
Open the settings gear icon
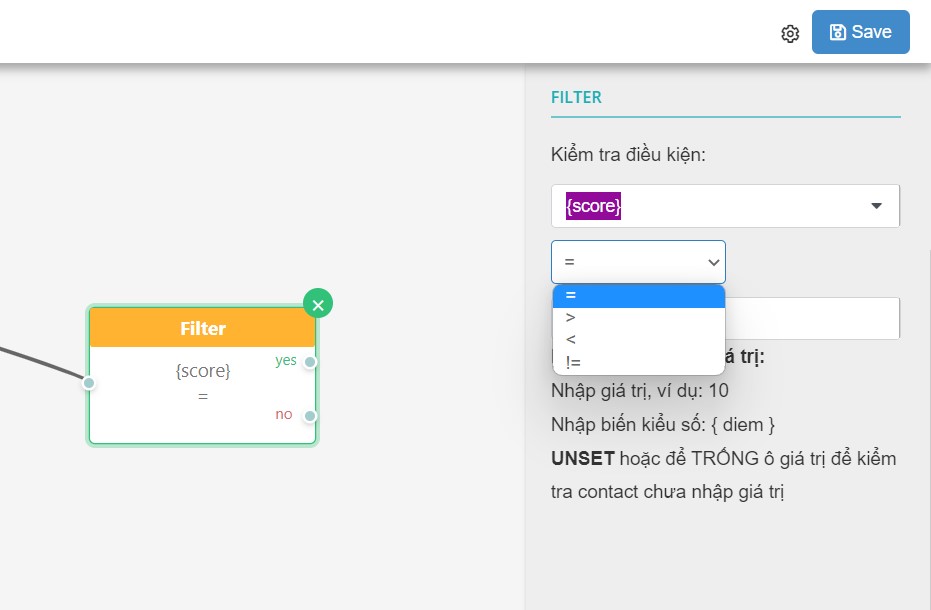point(790,34)
